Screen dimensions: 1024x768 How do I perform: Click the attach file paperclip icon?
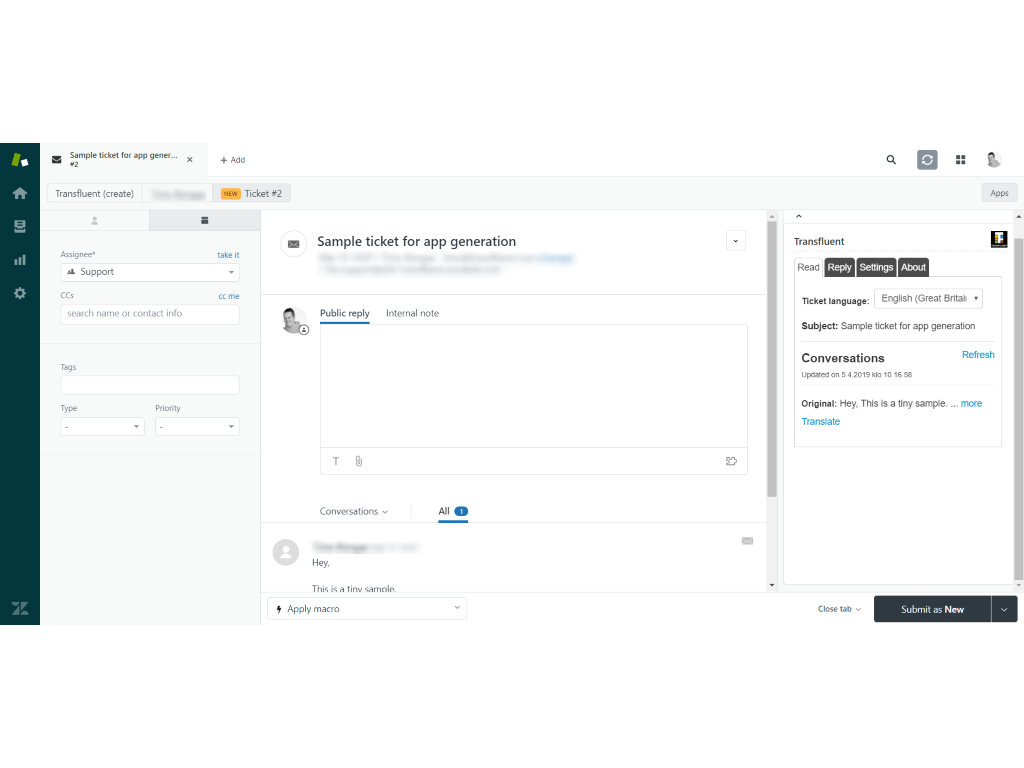coord(358,461)
